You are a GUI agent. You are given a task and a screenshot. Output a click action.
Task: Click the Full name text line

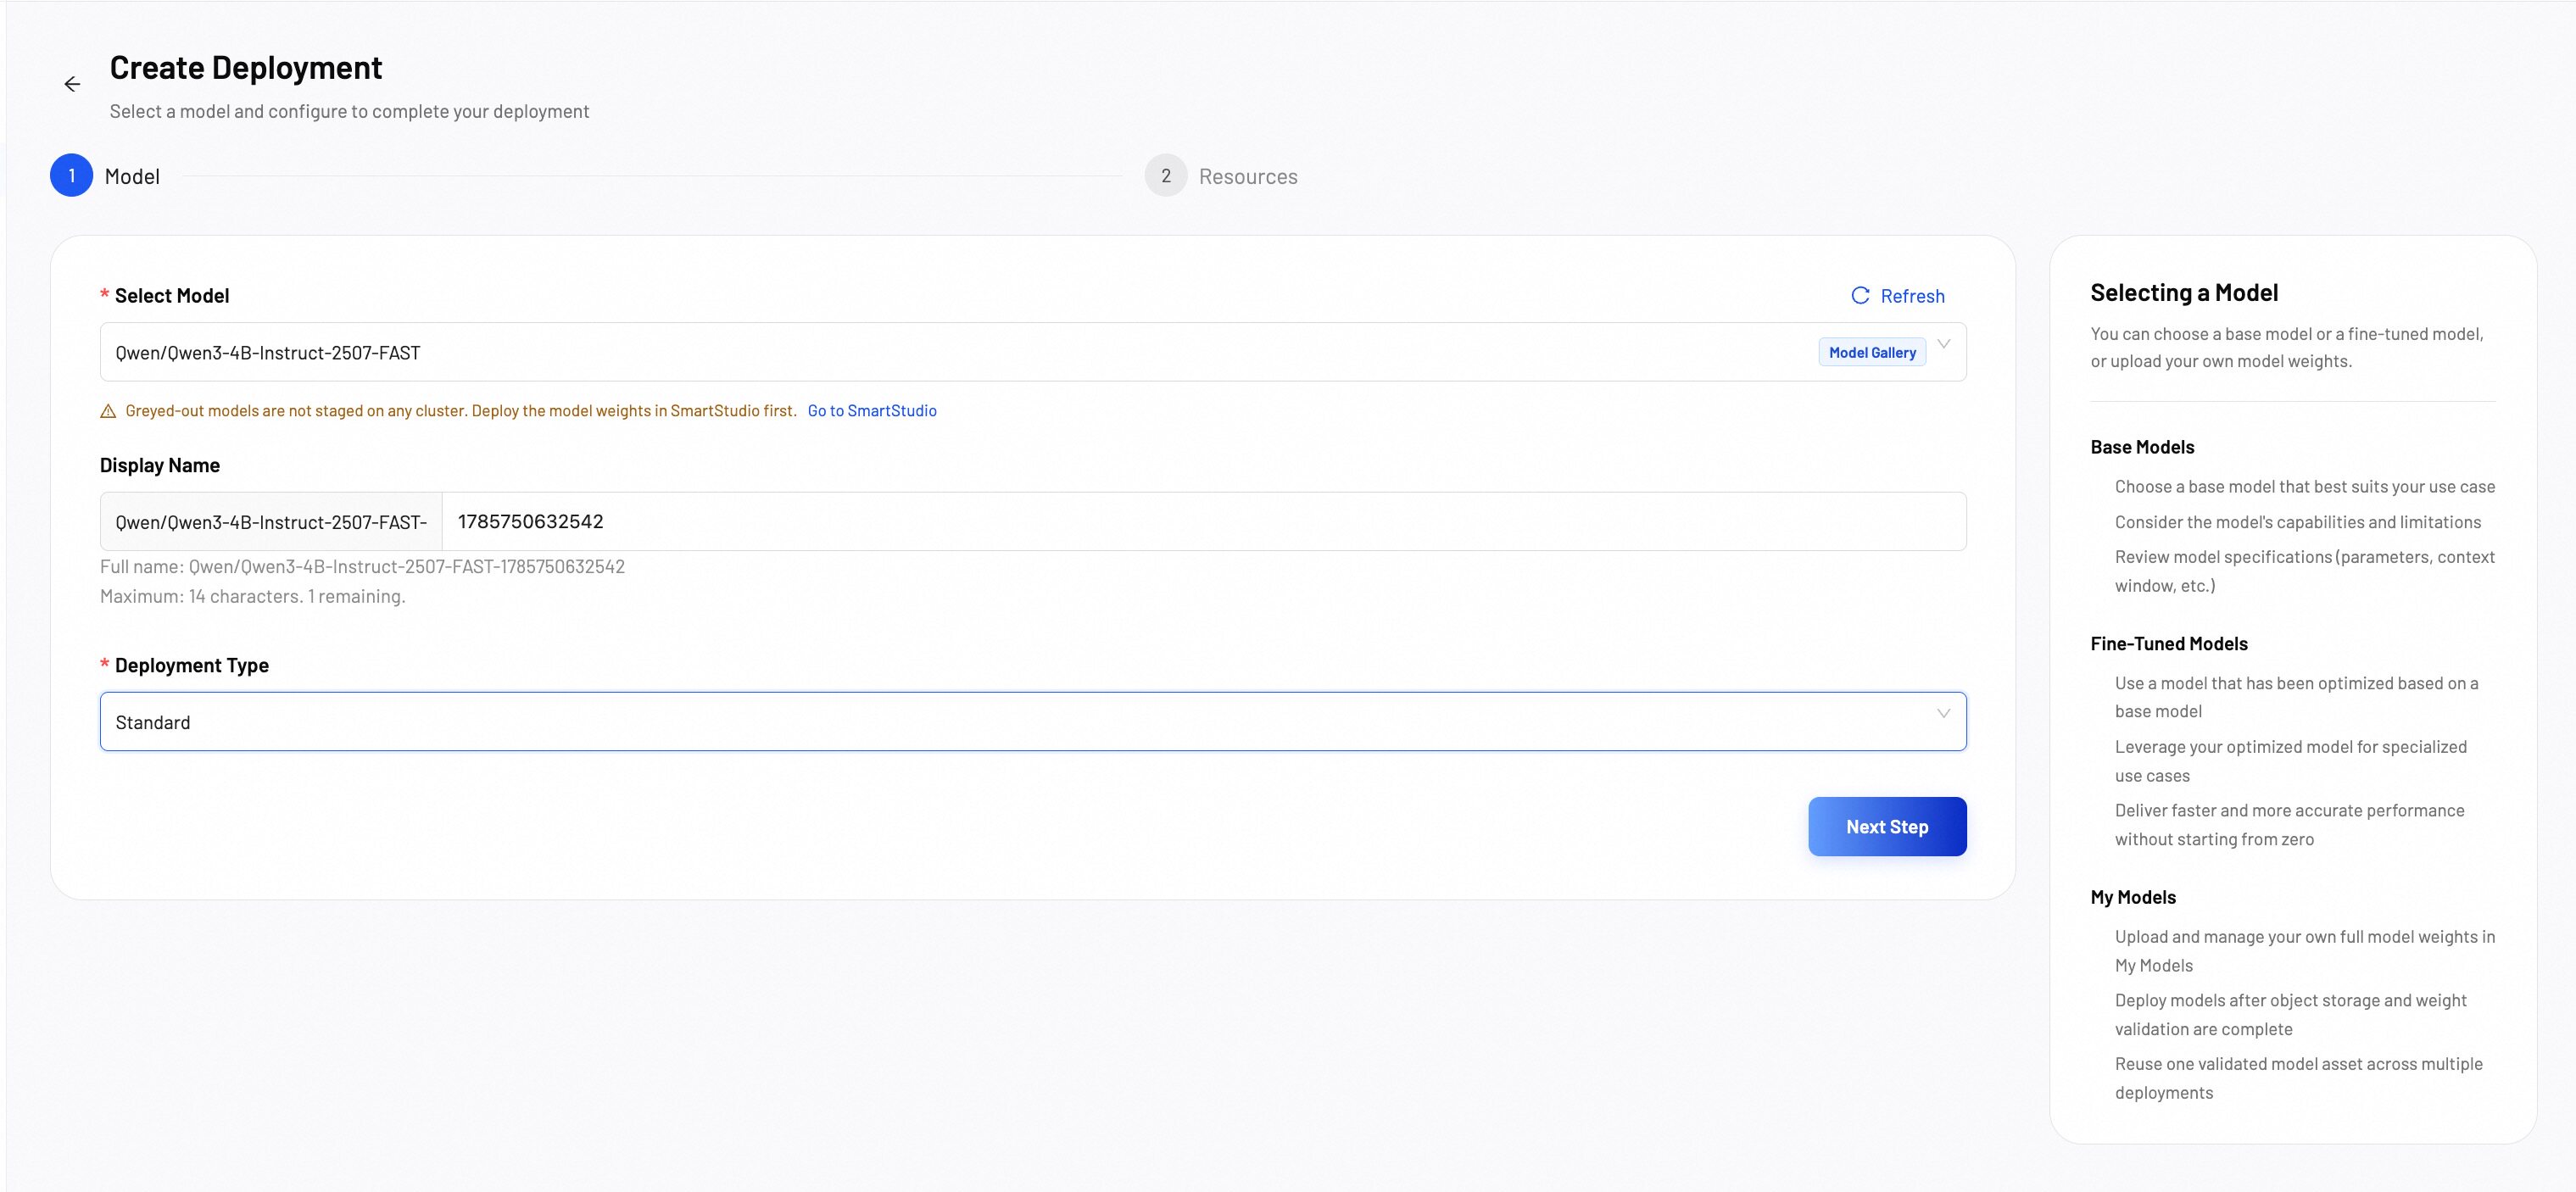pos(362,566)
